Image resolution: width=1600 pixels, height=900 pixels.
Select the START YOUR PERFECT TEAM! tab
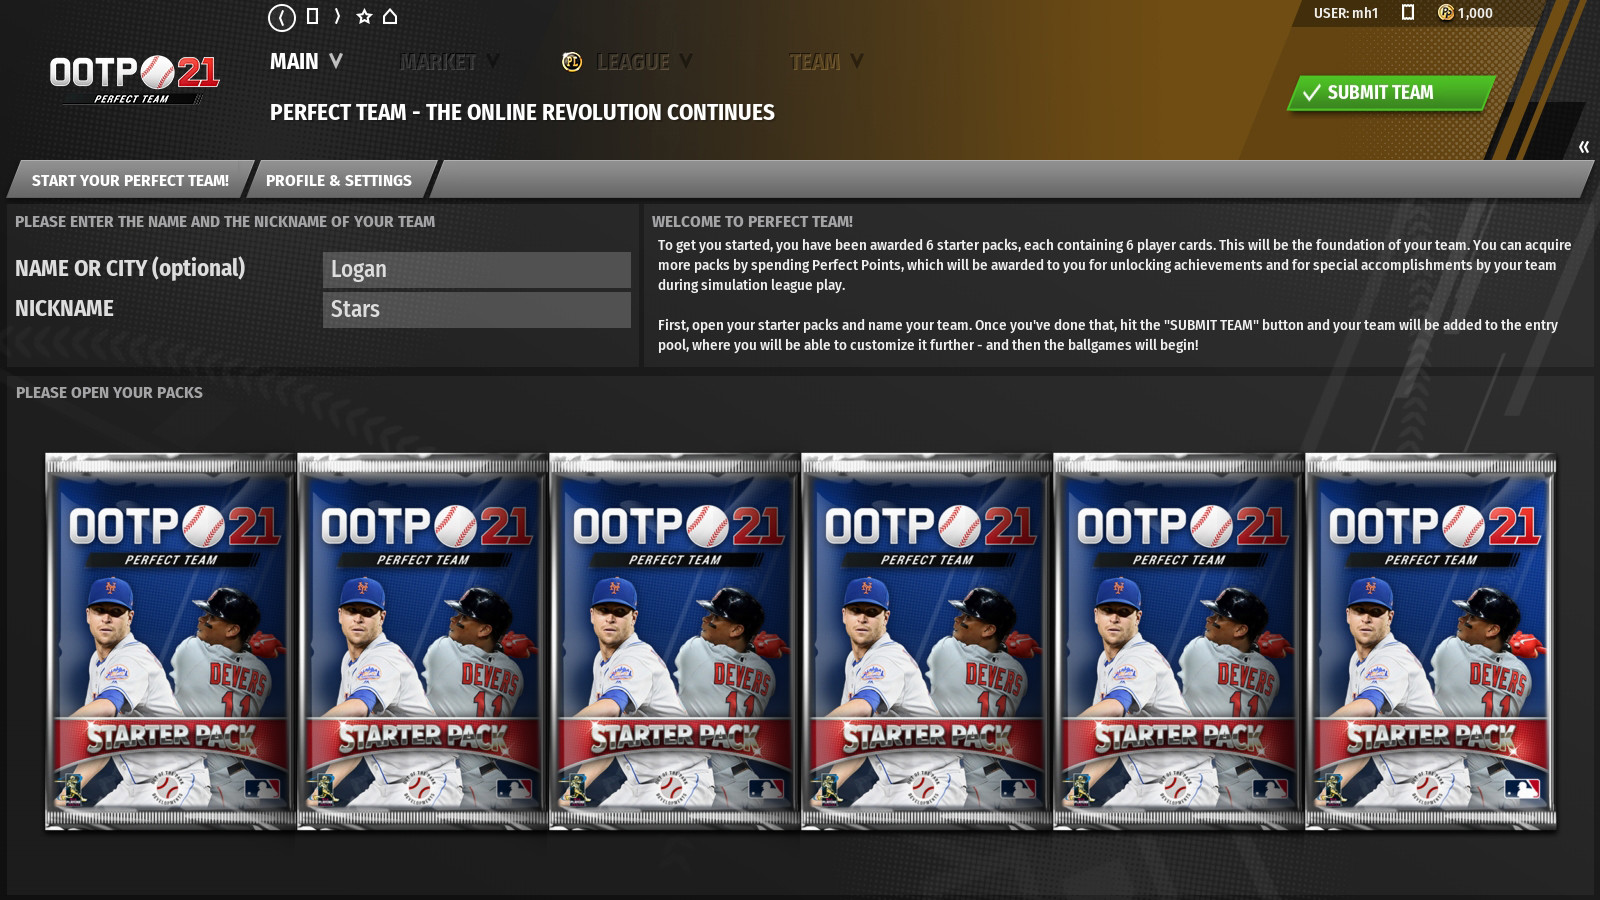click(130, 180)
